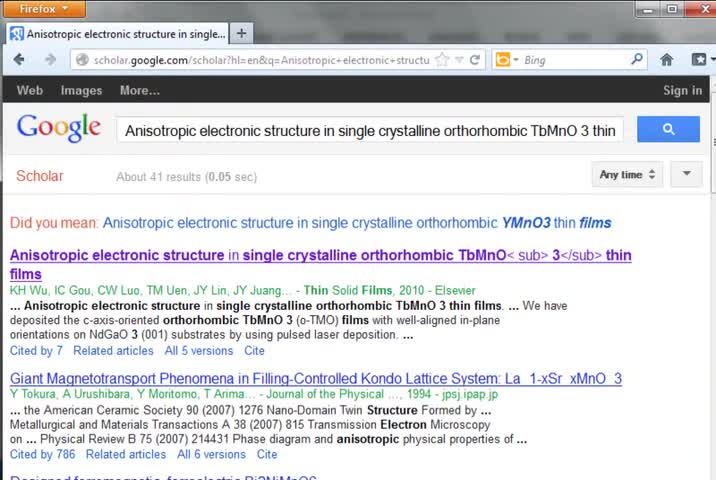The height and width of the screenshot is (480, 716).
Task: Open Giant Magnetotransport Phenomena result
Action: [316, 379]
